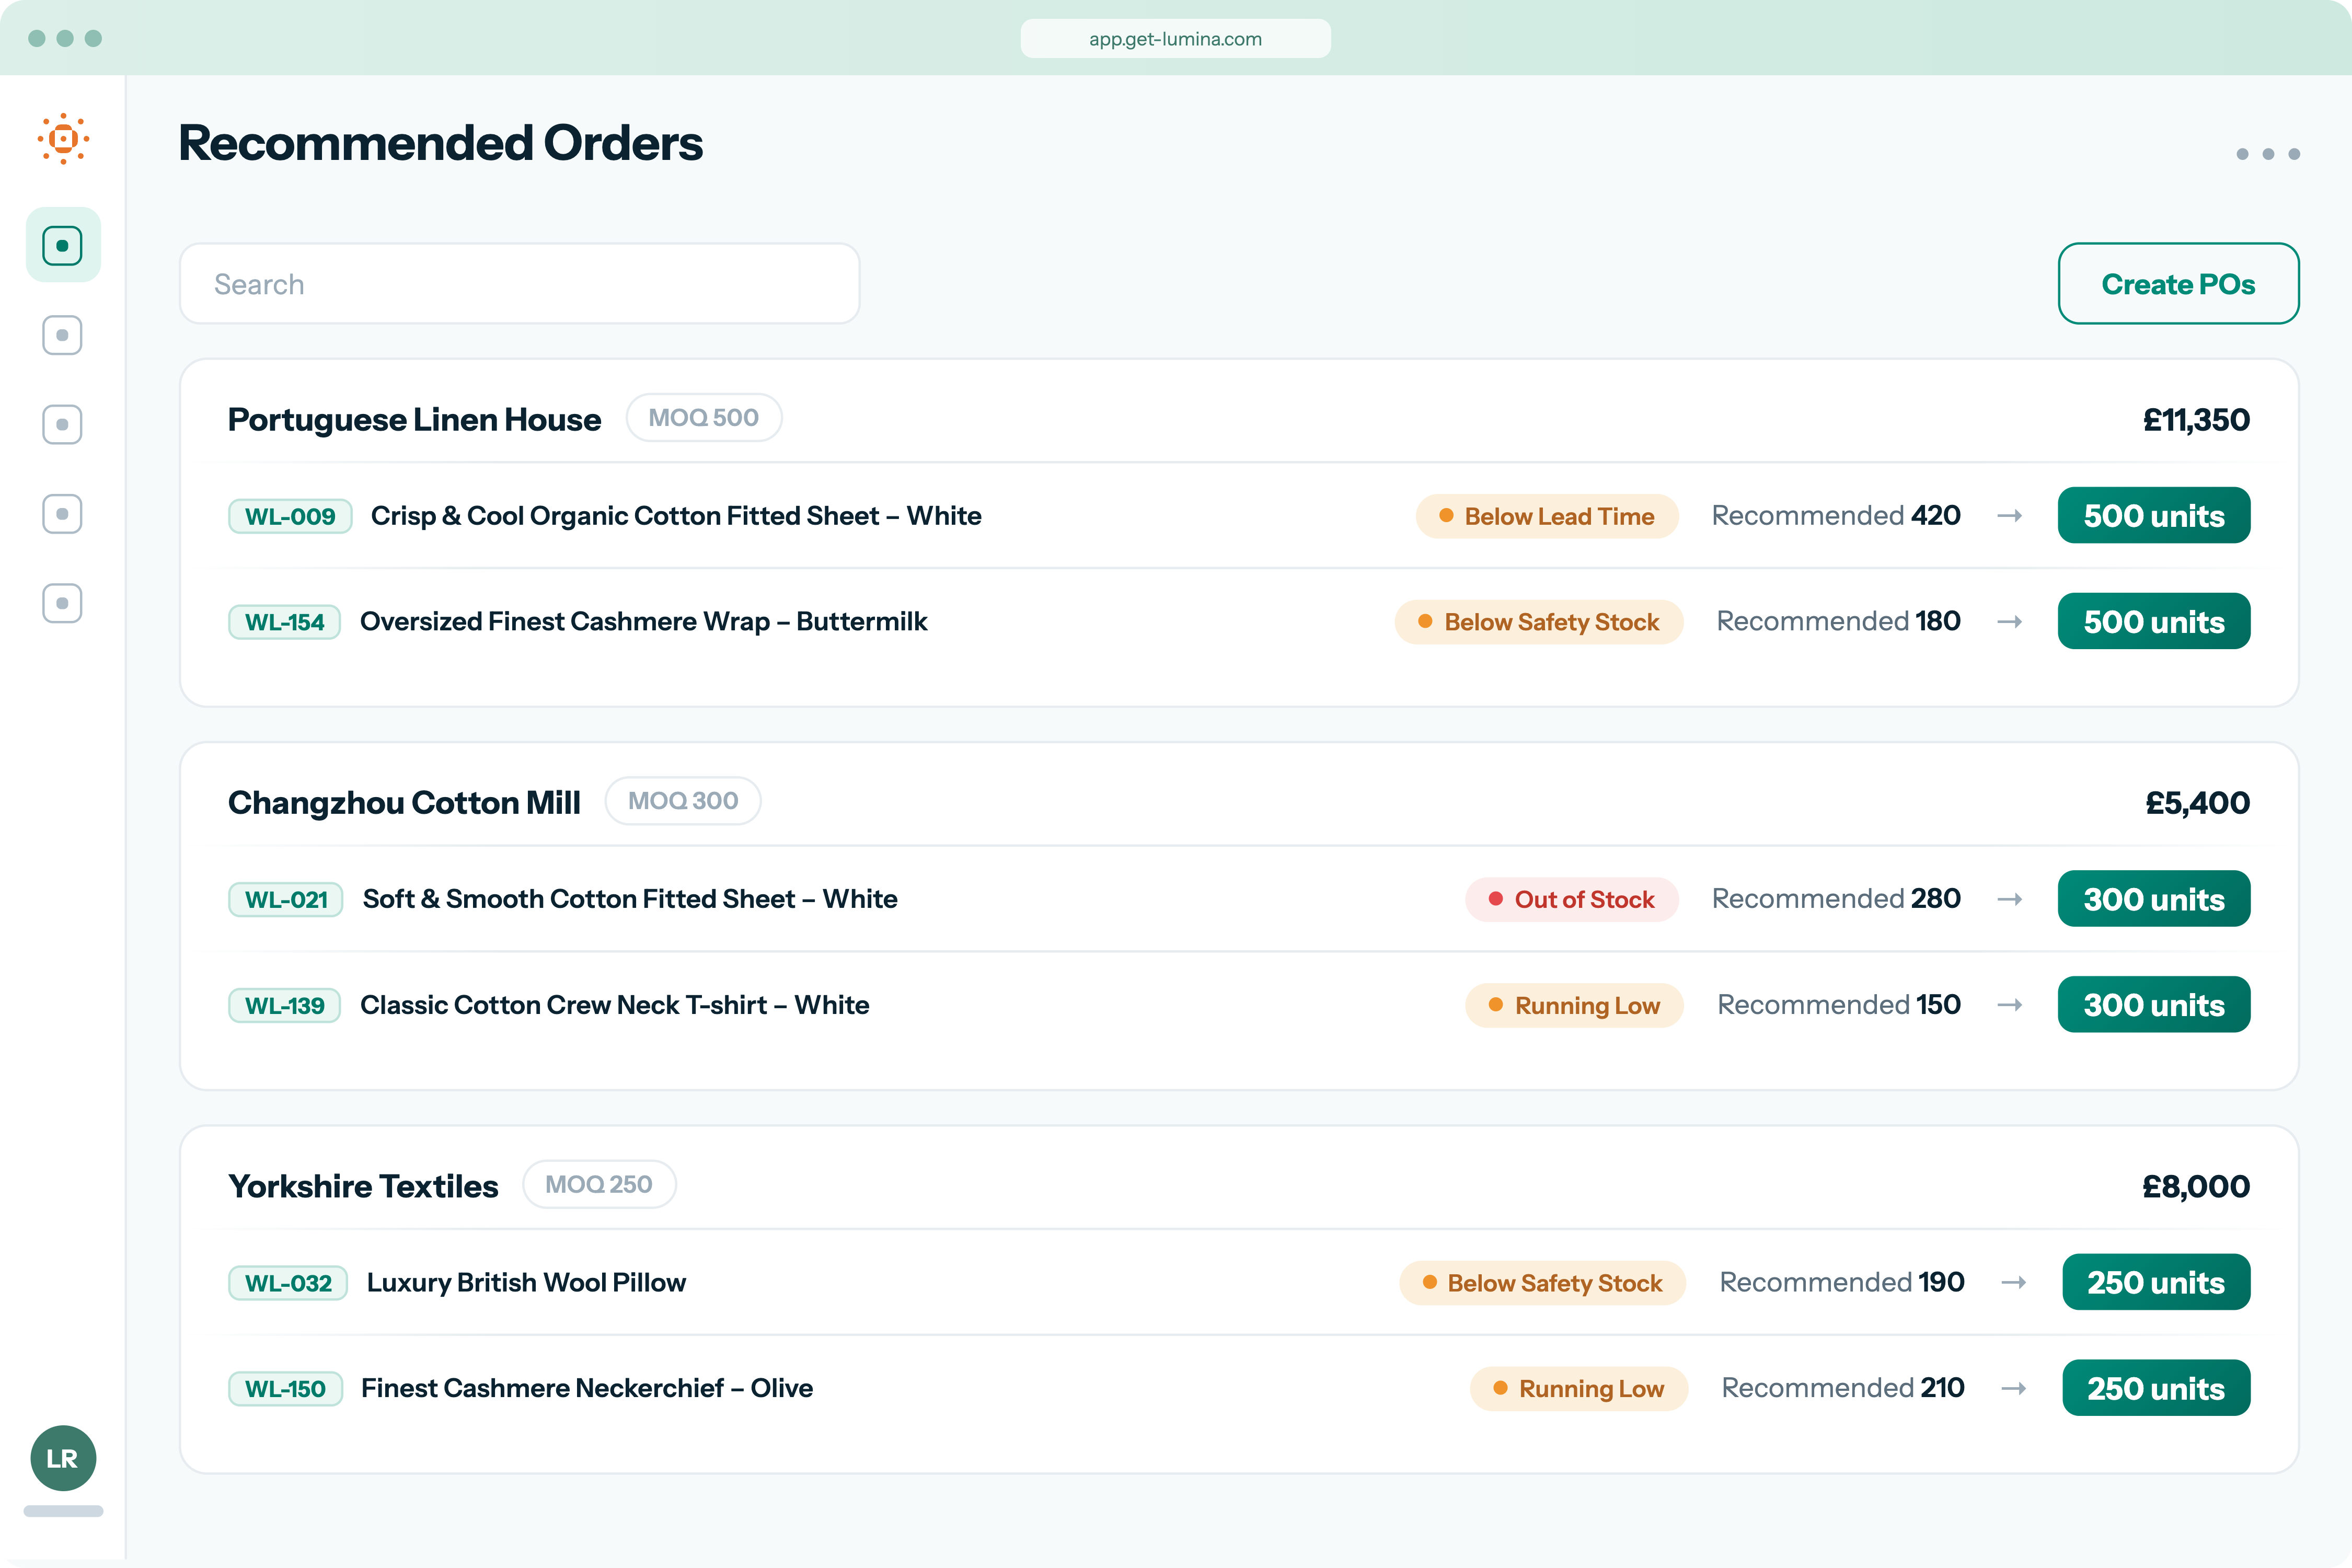Viewport: 2352px width, 1568px height.
Task: Click the £5,400 order total
Action: tap(2197, 802)
